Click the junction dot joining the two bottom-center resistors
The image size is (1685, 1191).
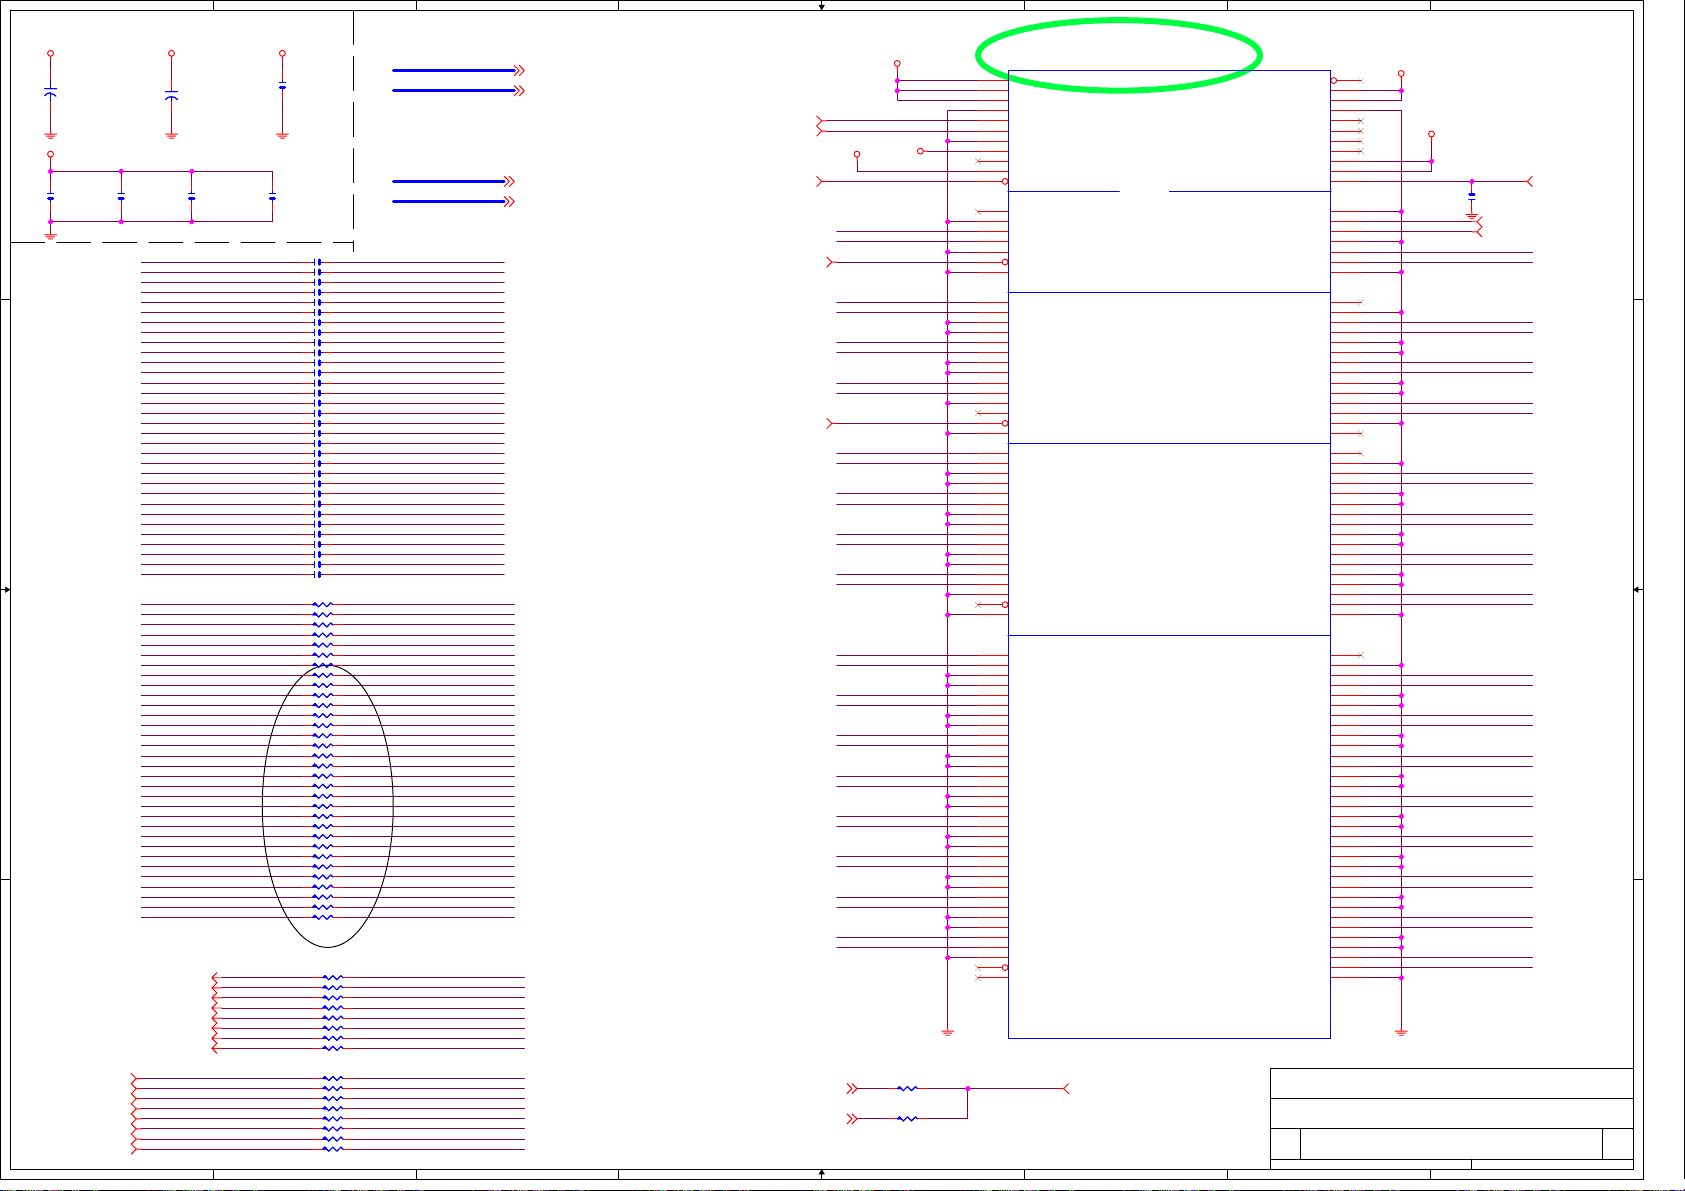967,1088
